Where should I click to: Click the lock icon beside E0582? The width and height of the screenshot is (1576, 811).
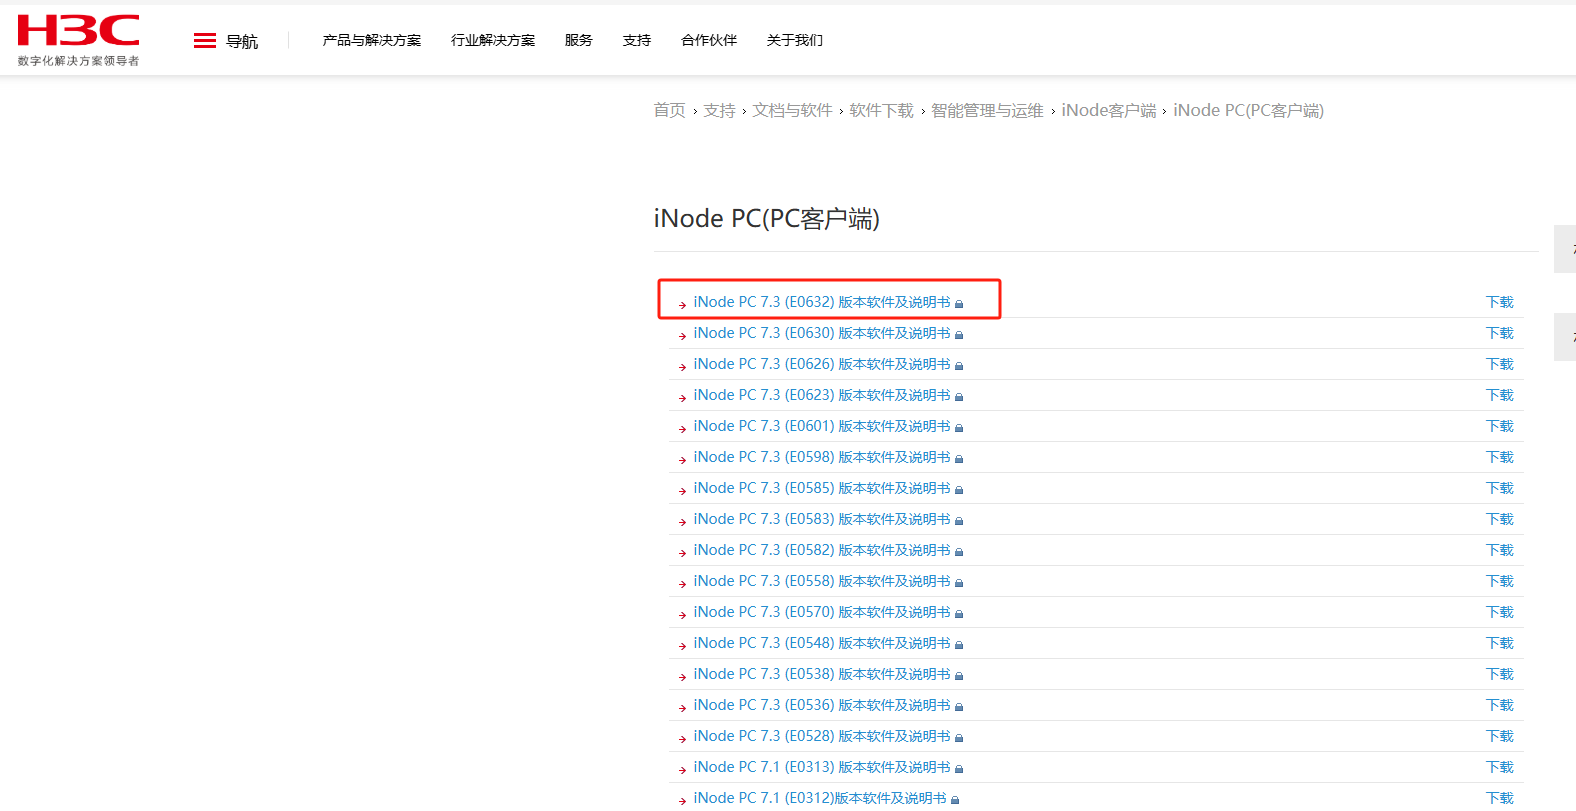point(959,552)
